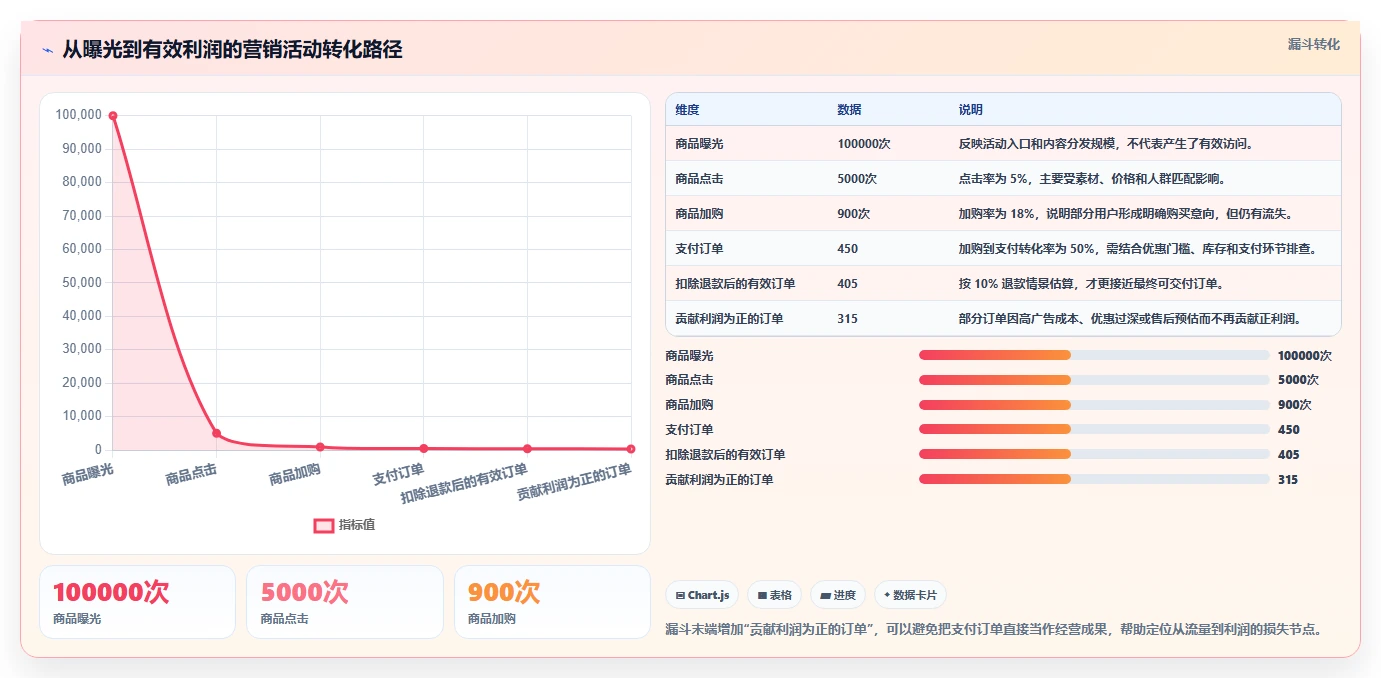Click the chart point at 贡献利润为正的订单
Viewport: 1381px width, 678px height.
coord(631,449)
